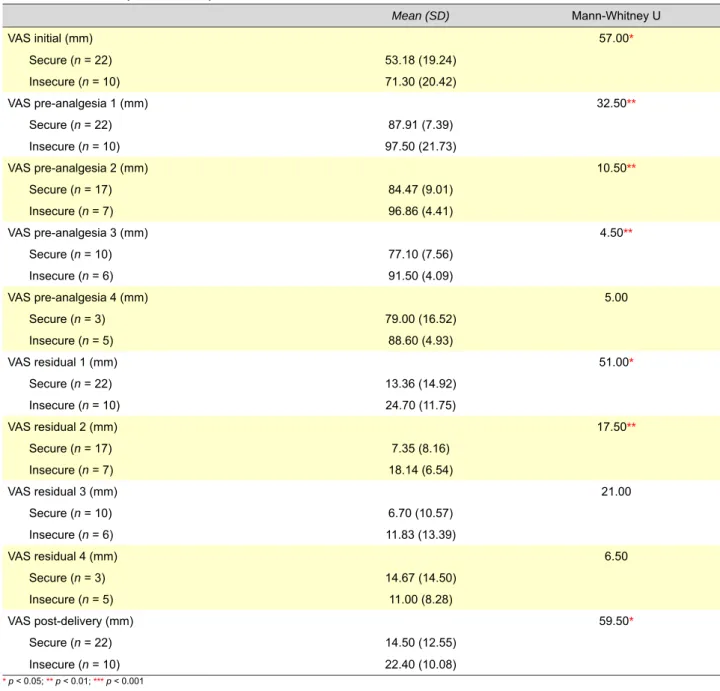The height and width of the screenshot is (691, 720).
Task: Click the VAS residual 1 (mm) label
Action: (x=62, y=362)
